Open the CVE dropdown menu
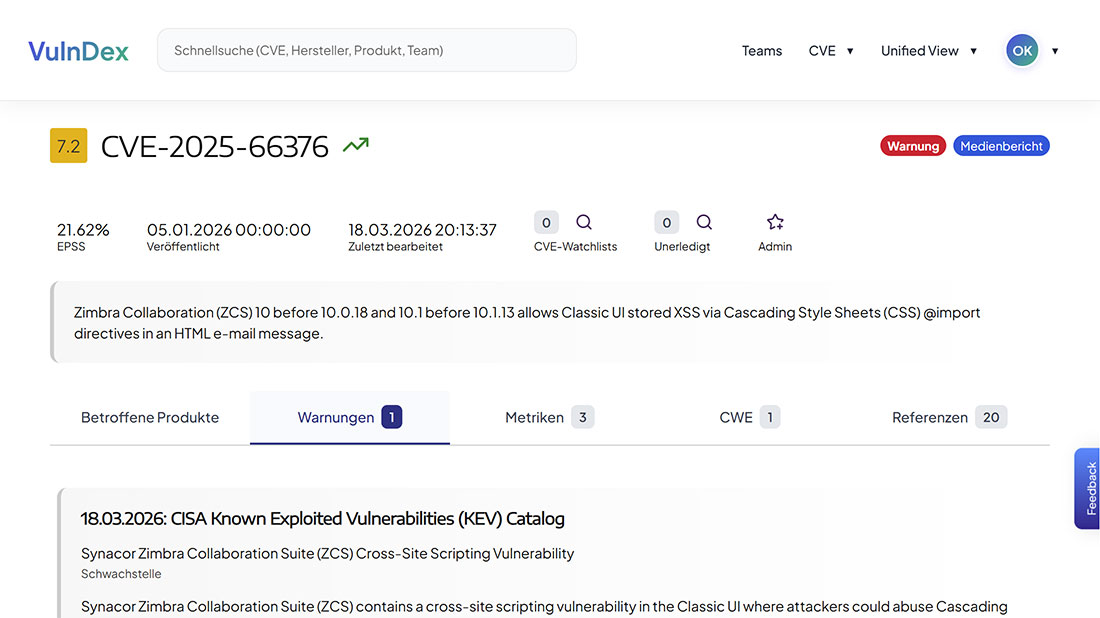This screenshot has width=1100, height=618. click(831, 51)
